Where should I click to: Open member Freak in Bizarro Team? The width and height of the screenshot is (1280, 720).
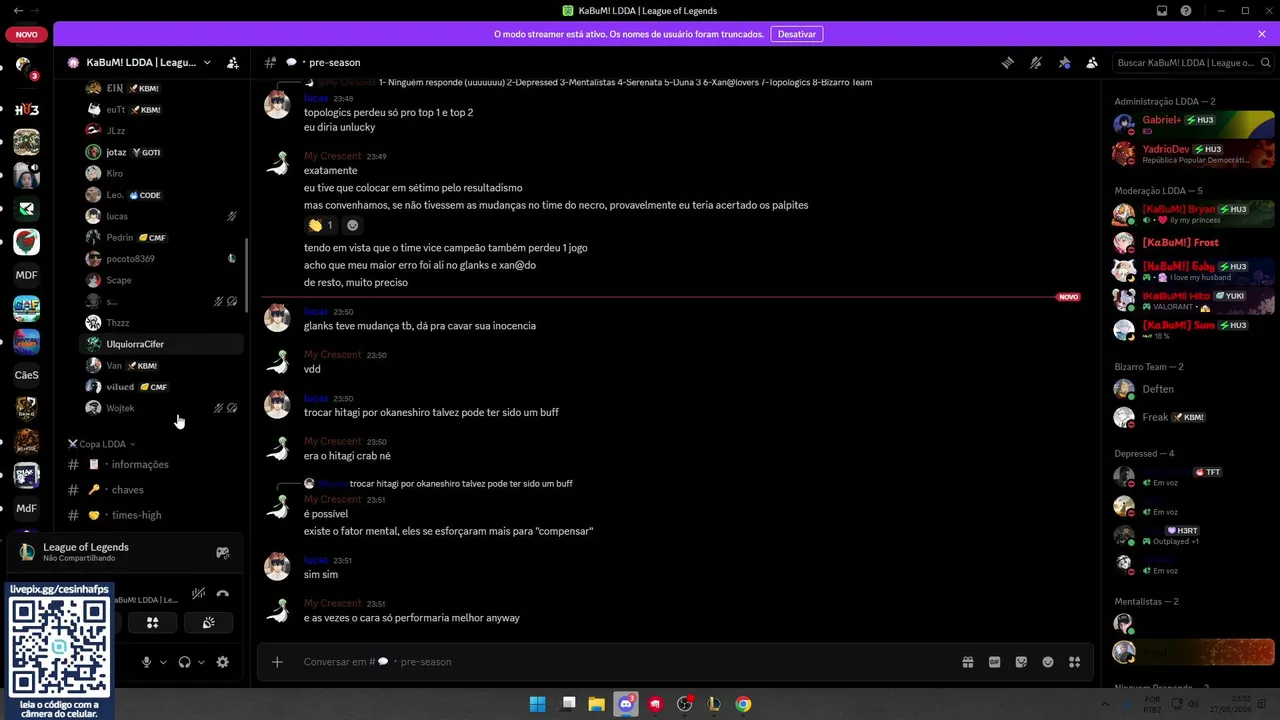pos(1193,417)
